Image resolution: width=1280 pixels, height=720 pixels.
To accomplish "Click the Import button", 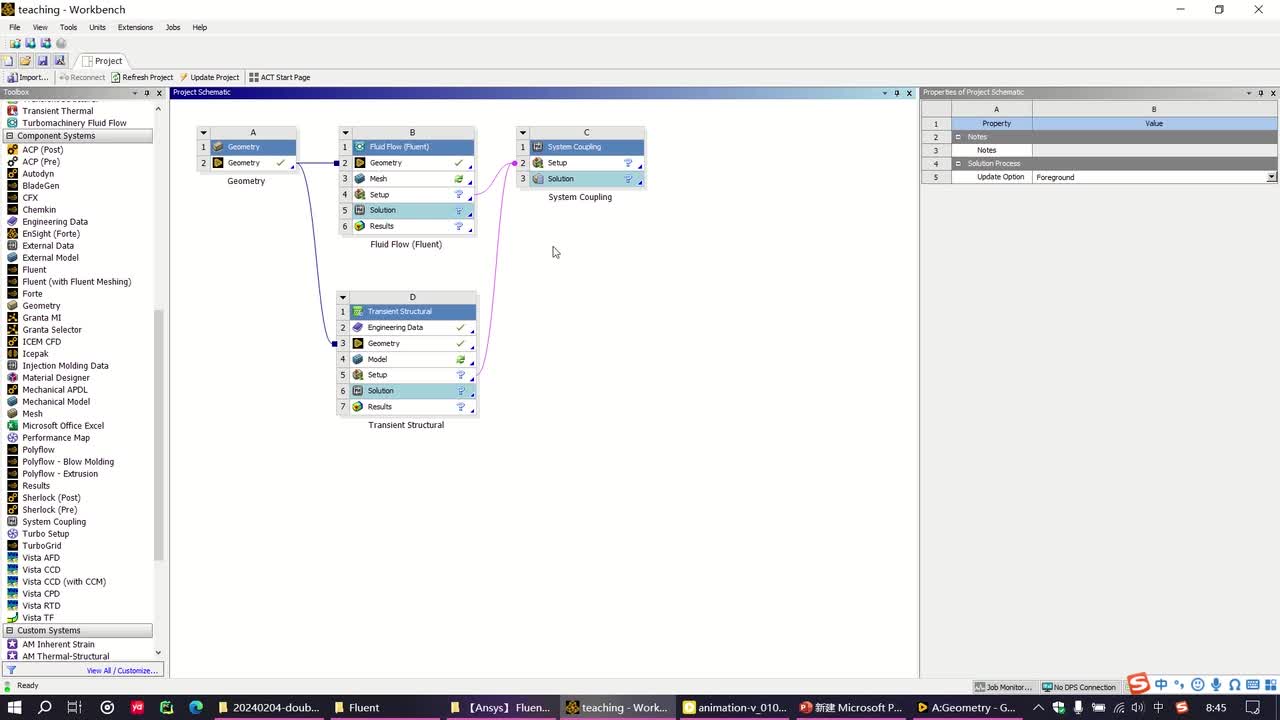I will point(28,77).
